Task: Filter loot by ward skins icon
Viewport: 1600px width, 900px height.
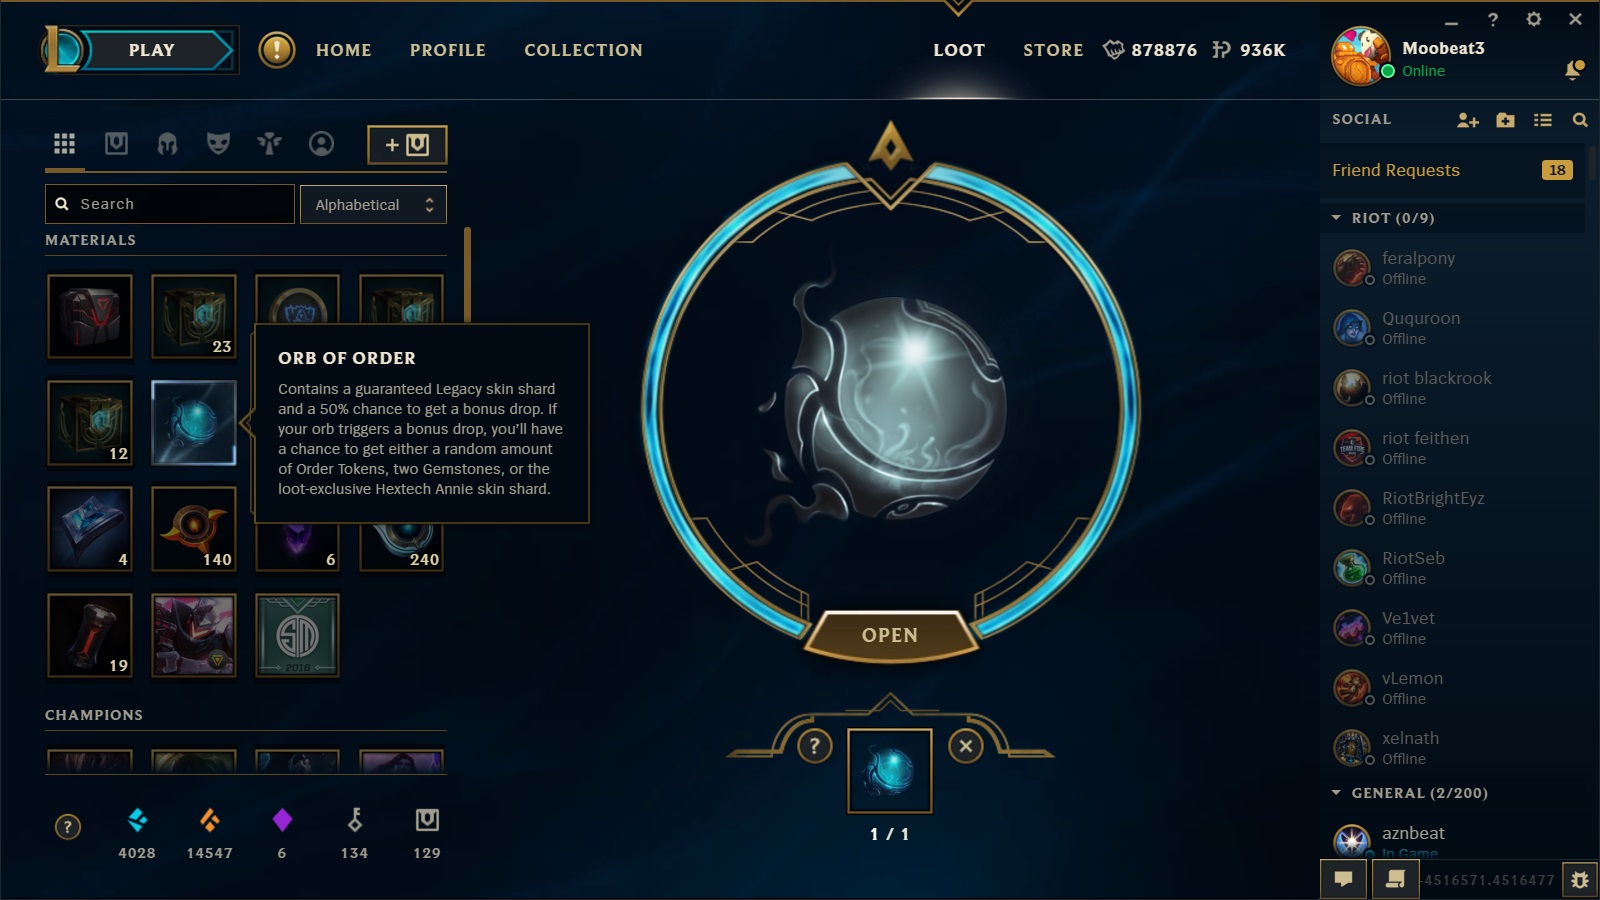Action: point(269,144)
